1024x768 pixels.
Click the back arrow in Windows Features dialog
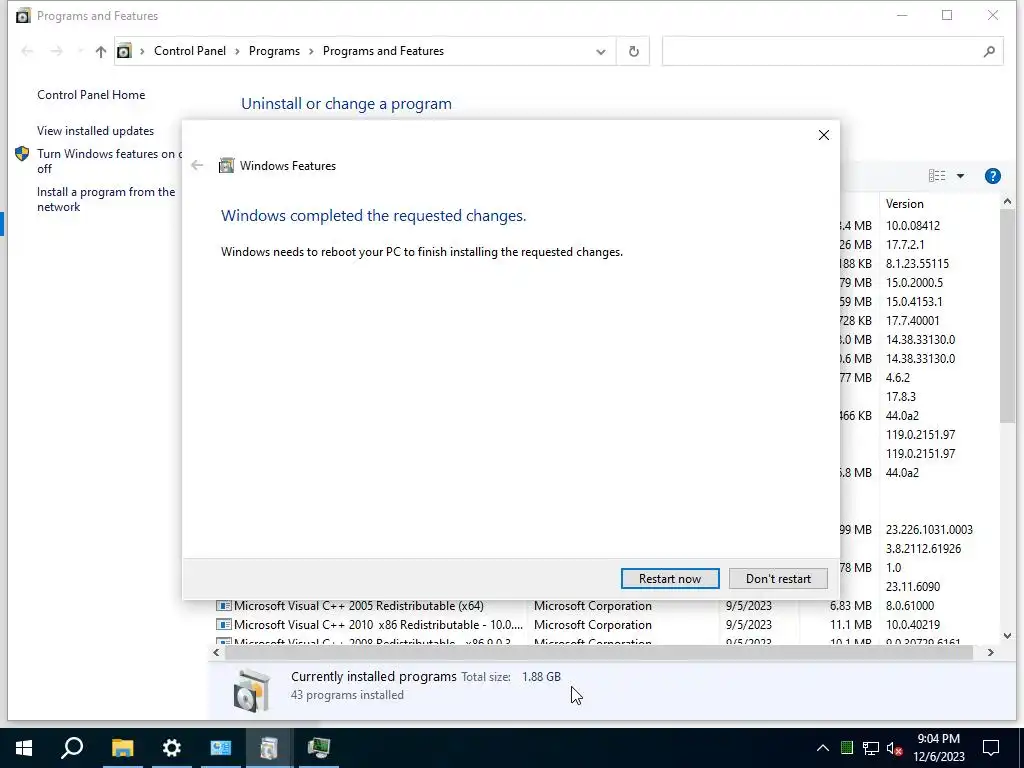[x=197, y=165]
